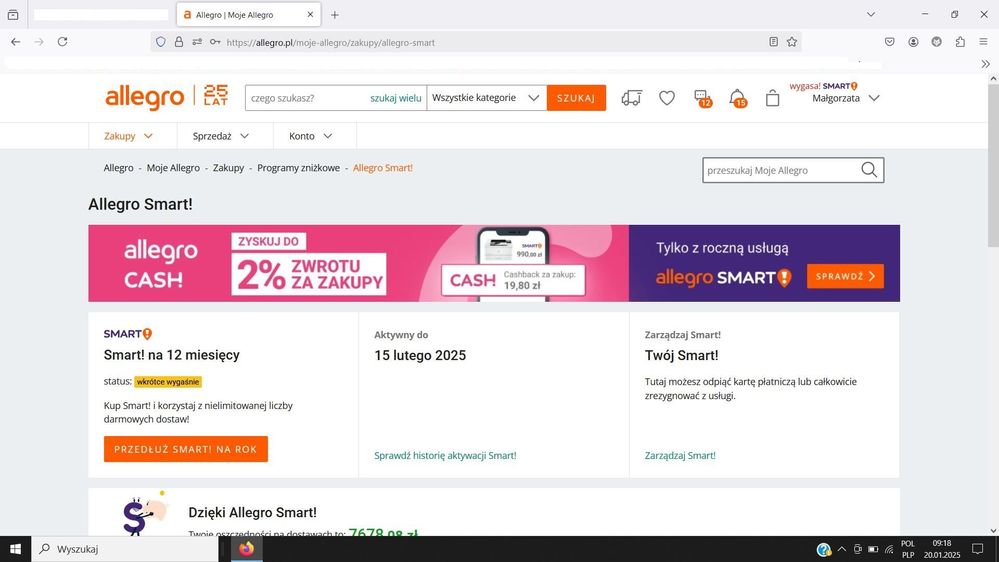Viewport: 999px width, 562px height.
Task: Open the delivery truck icon in header
Action: 631,97
